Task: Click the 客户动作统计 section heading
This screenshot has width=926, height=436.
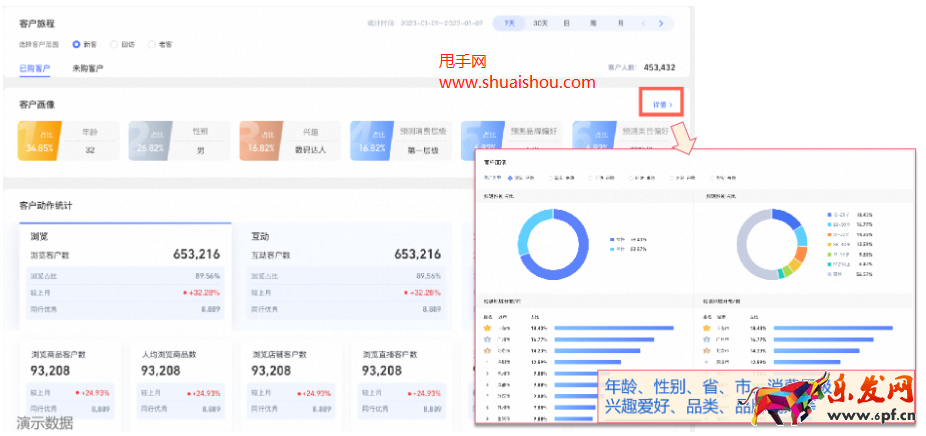Action: point(46,206)
